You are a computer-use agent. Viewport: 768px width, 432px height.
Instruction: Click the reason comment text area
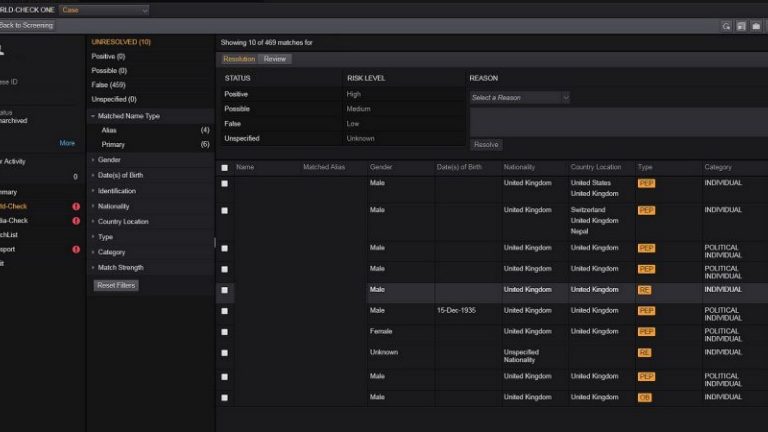tap(619, 122)
